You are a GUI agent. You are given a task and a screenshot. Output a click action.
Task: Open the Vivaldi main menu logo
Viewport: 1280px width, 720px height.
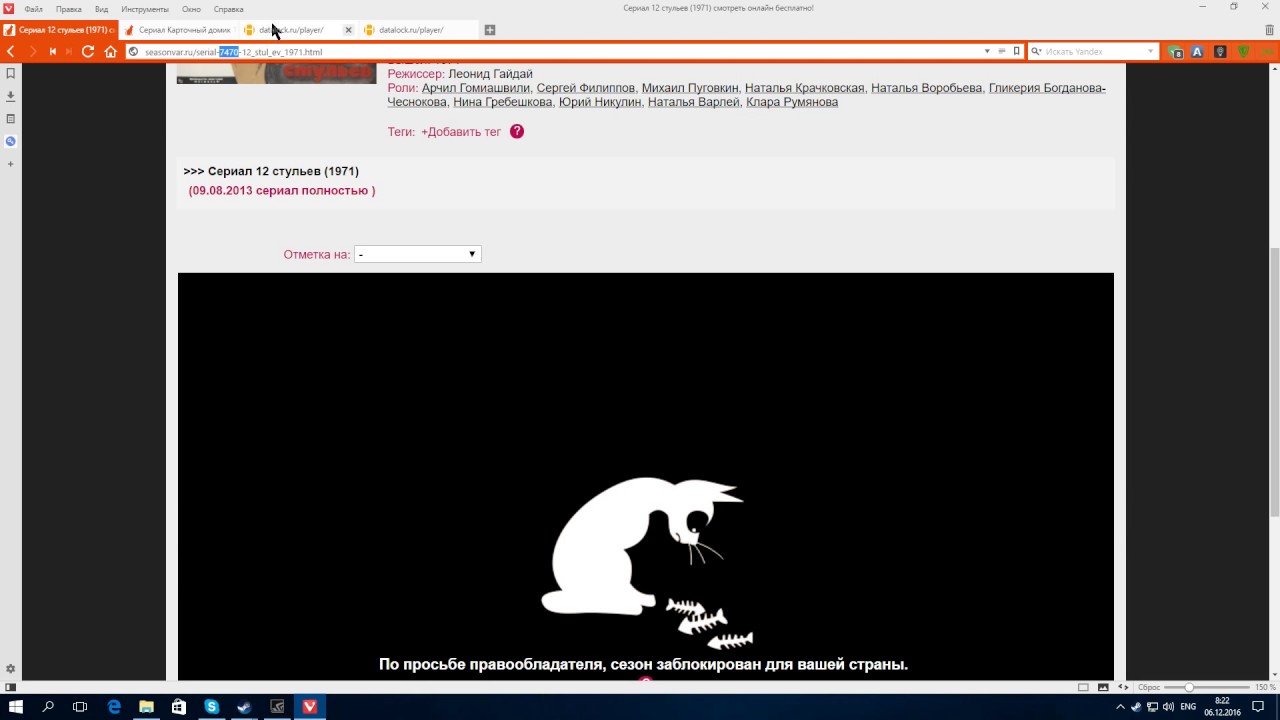coord(8,8)
